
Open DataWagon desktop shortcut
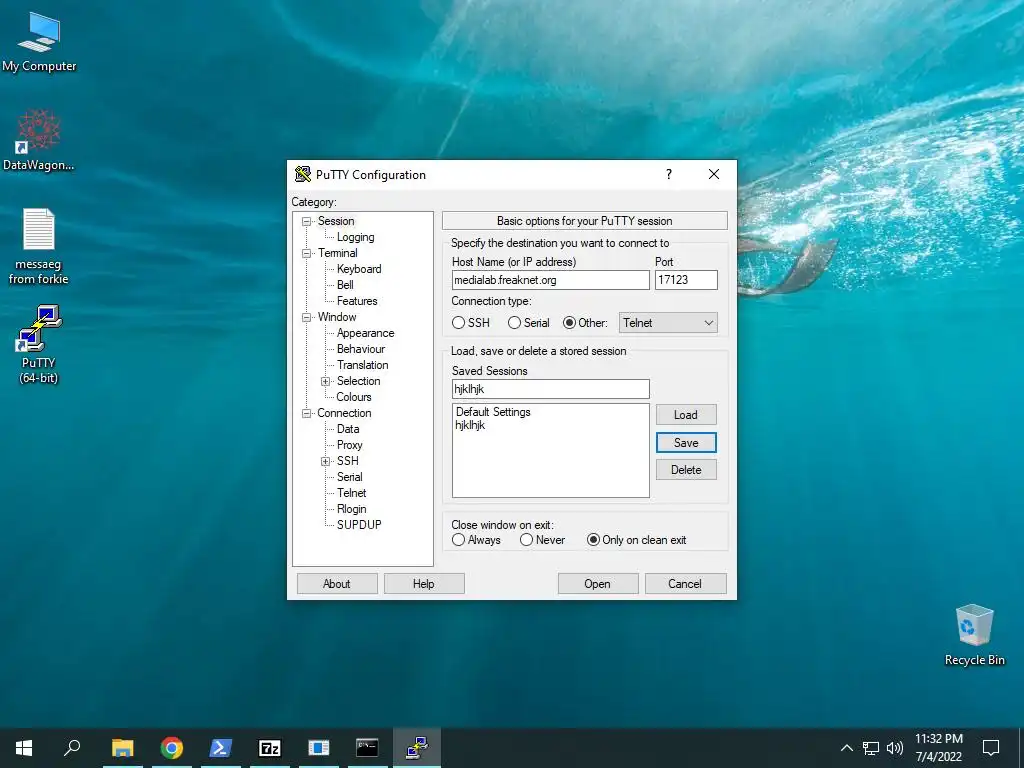39,140
